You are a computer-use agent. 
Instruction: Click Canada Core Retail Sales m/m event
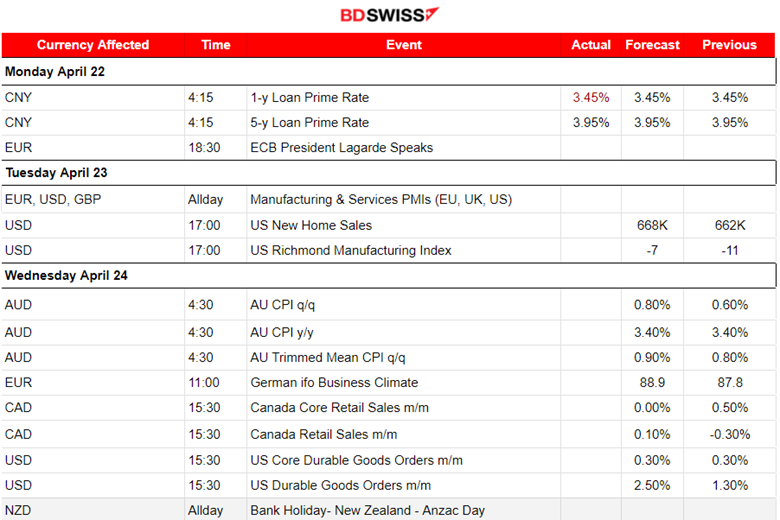pyautogui.click(x=336, y=408)
